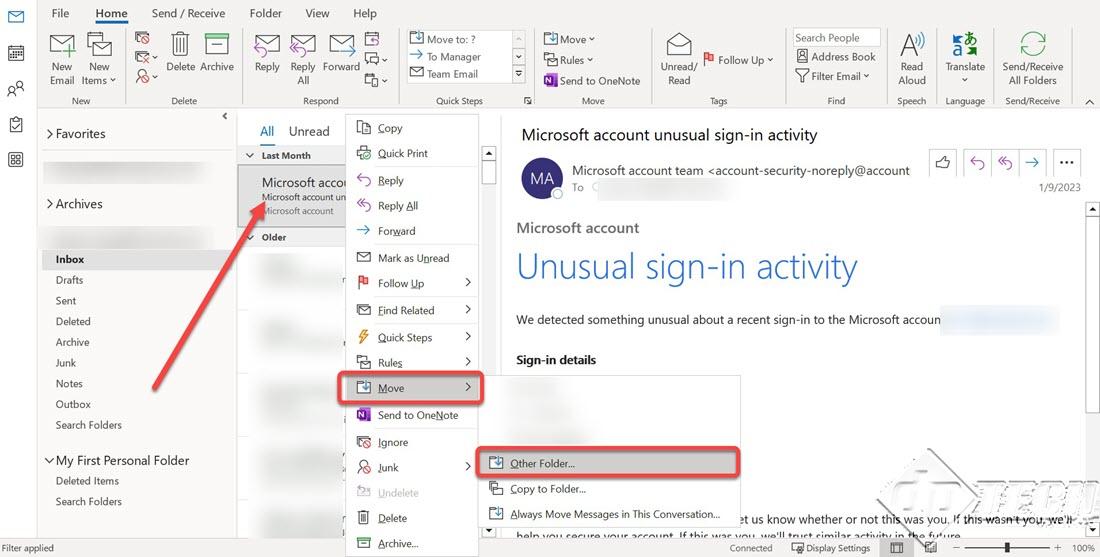Viewport: 1100px width, 557px height.
Task: Click Display Settings in status bar
Action: (x=830, y=548)
